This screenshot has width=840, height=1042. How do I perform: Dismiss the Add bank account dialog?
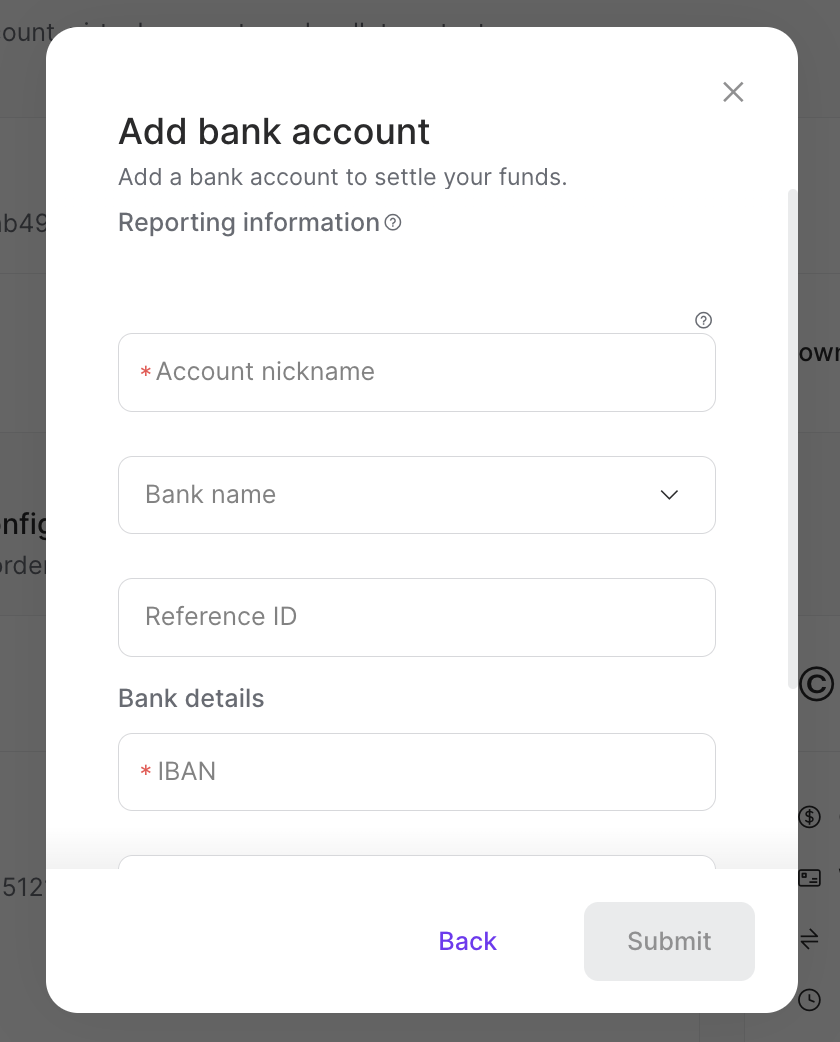pyautogui.click(x=733, y=92)
